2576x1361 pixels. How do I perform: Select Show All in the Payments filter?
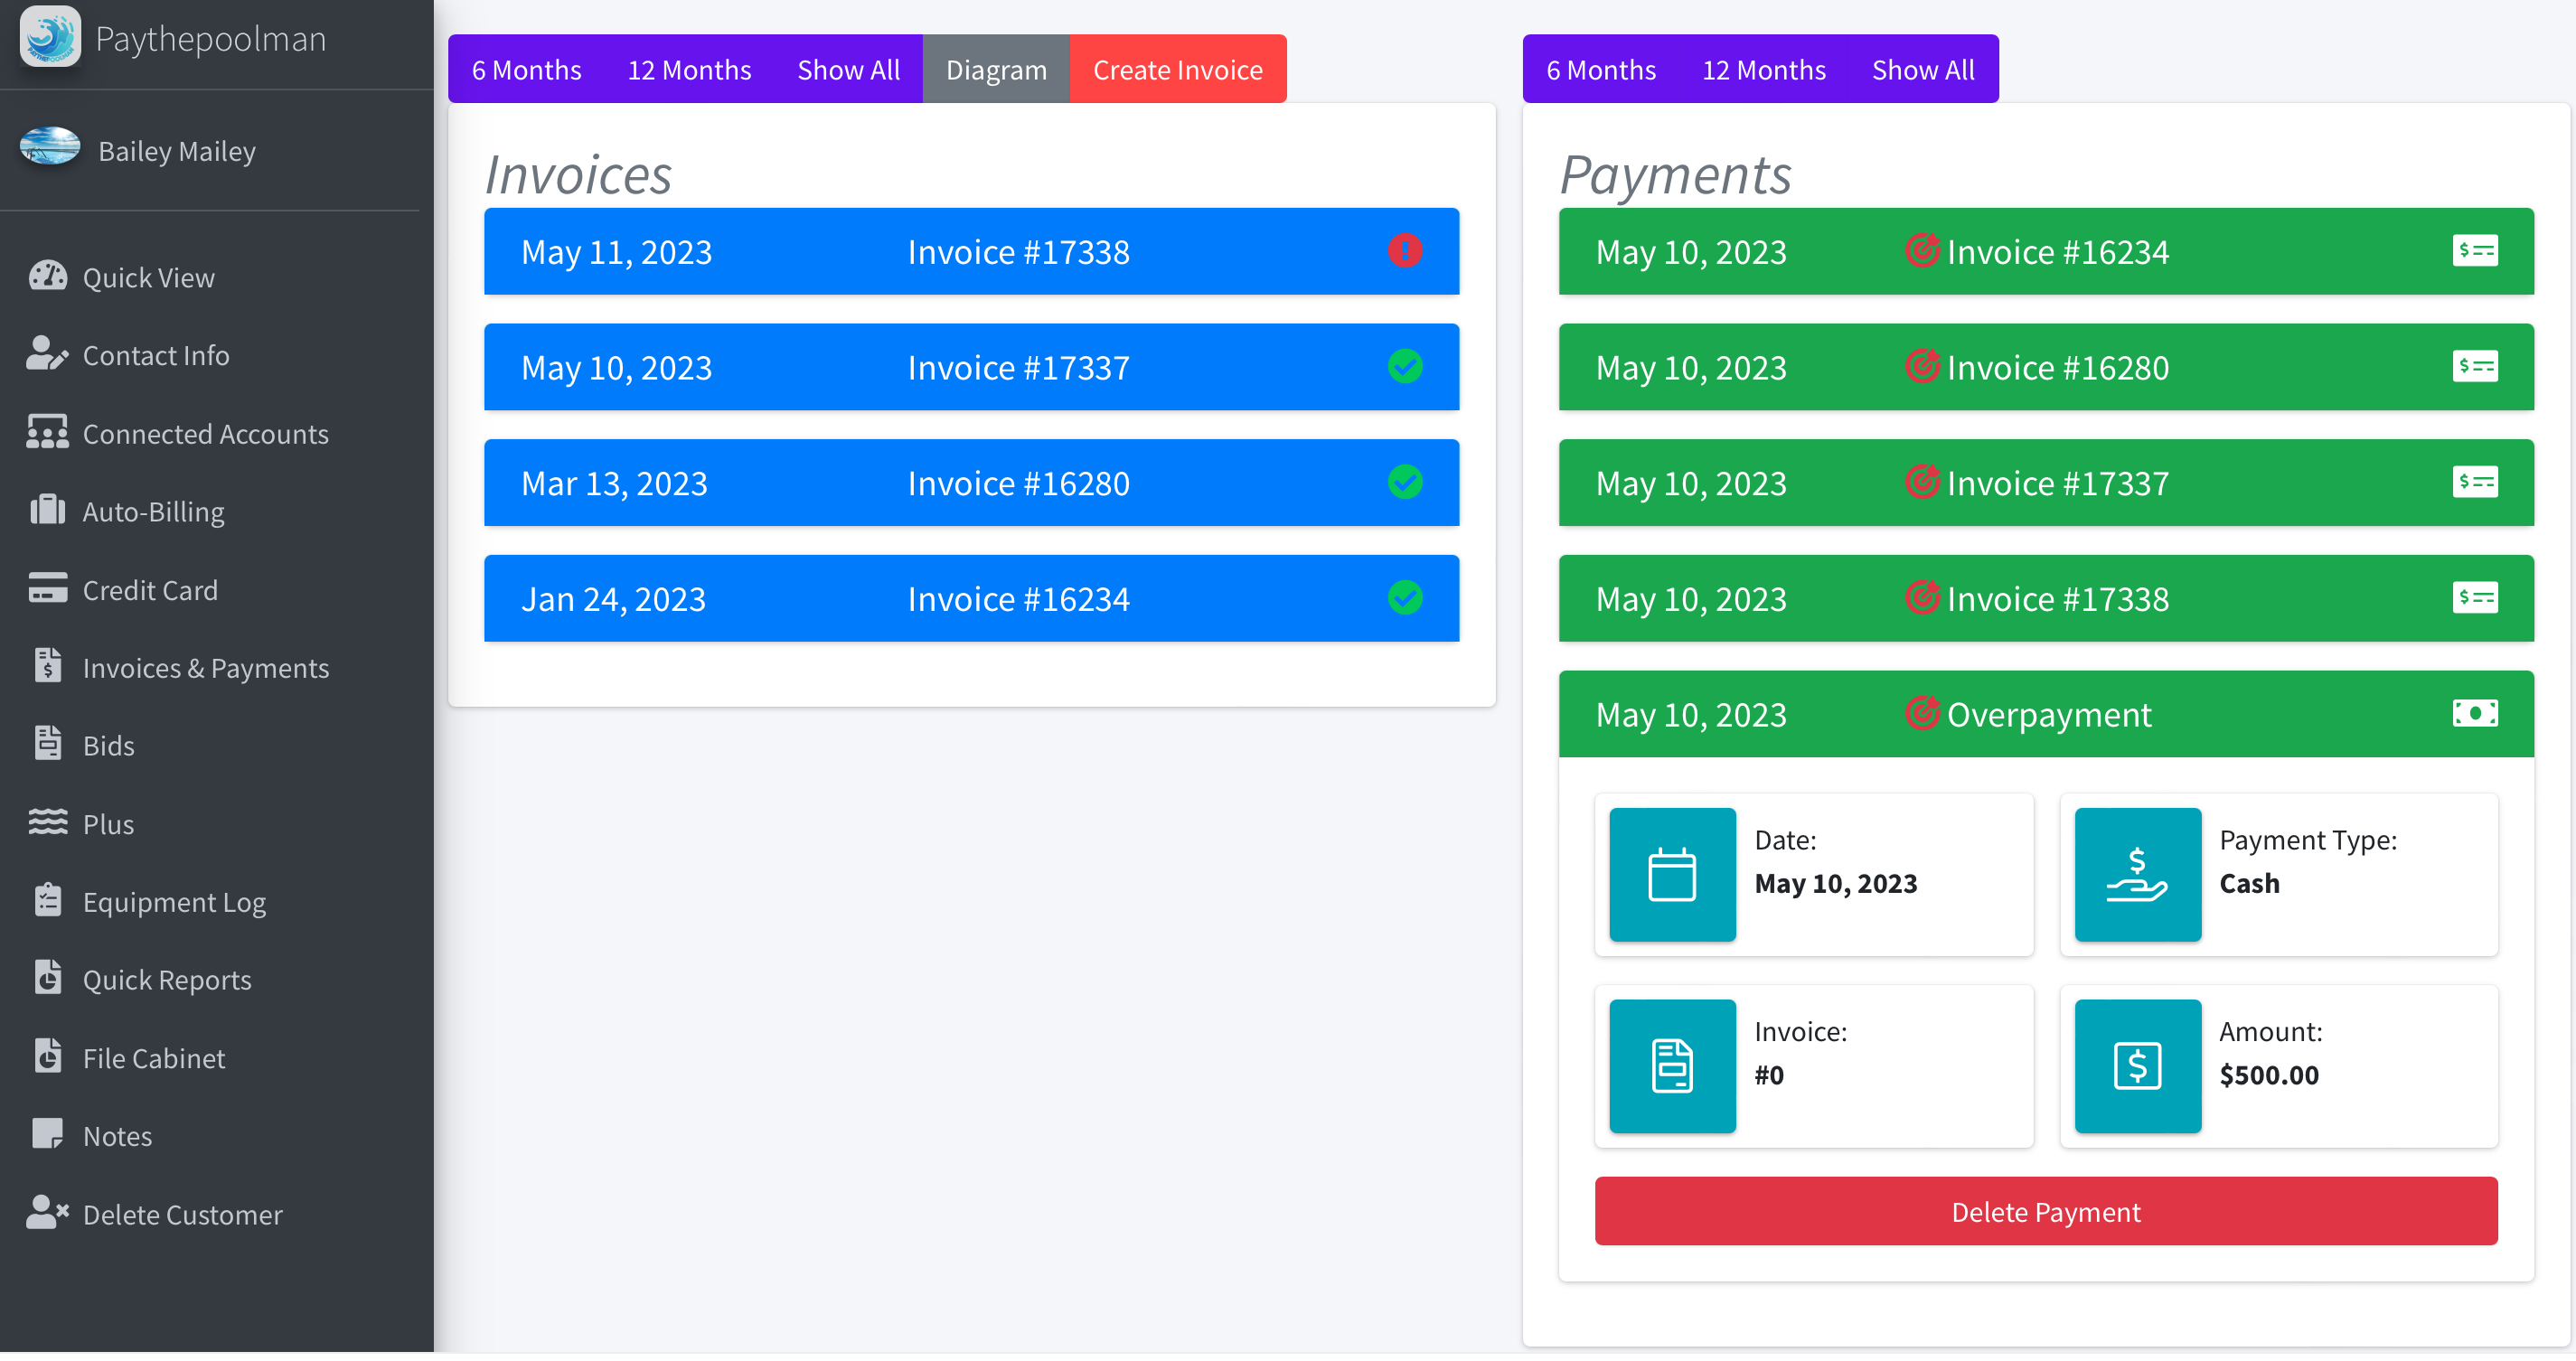1922,69
